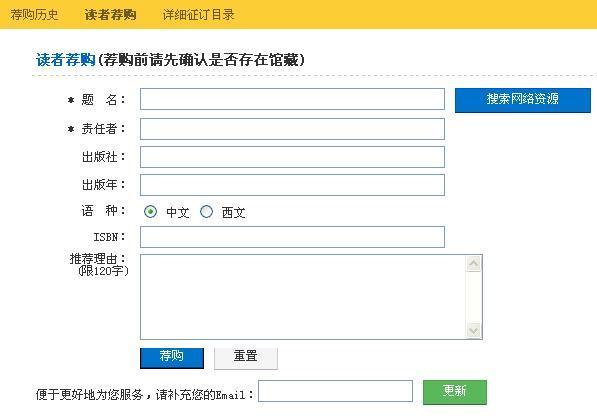Switch to the 读者荐购 tab
Image resolution: width=597 pixels, height=418 pixels.
click(x=110, y=15)
